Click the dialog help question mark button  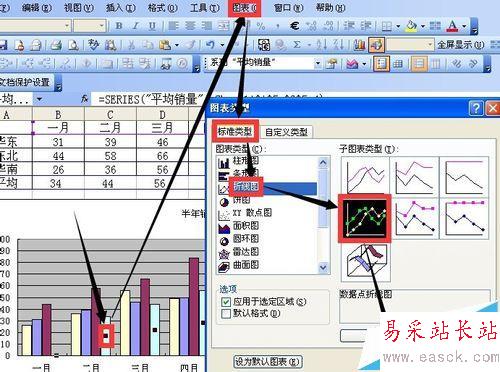[476, 108]
